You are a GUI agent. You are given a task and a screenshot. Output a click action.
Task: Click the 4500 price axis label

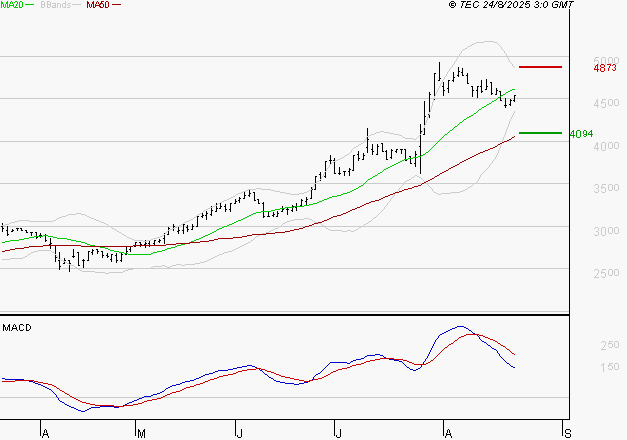[607, 103]
